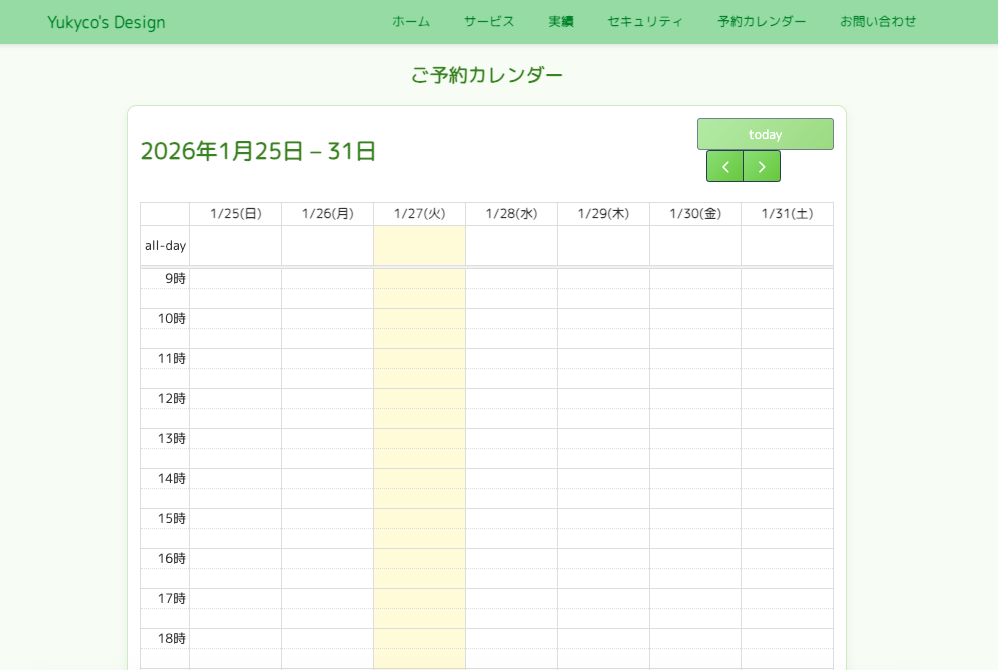998x670 pixels.
Task: Click the previous week chevron arrow
Action: 725,166
